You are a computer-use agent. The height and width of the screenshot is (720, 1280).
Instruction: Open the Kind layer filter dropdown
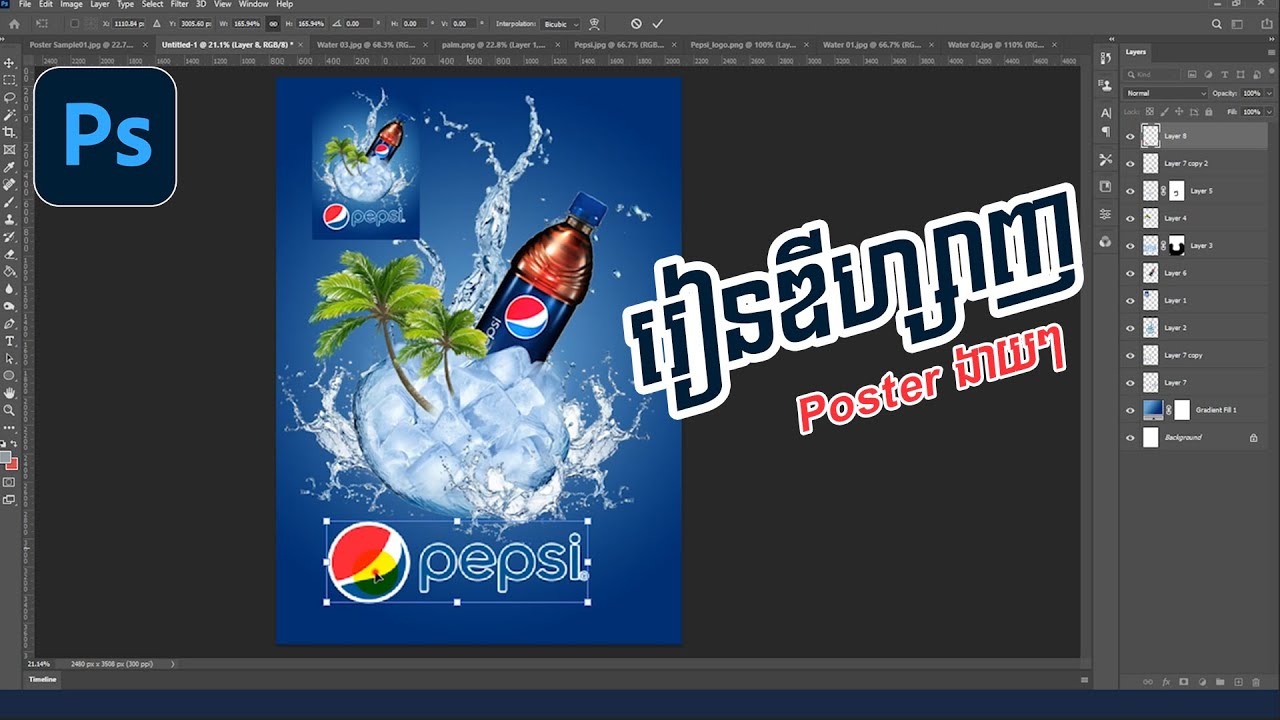pos(1152,75)
